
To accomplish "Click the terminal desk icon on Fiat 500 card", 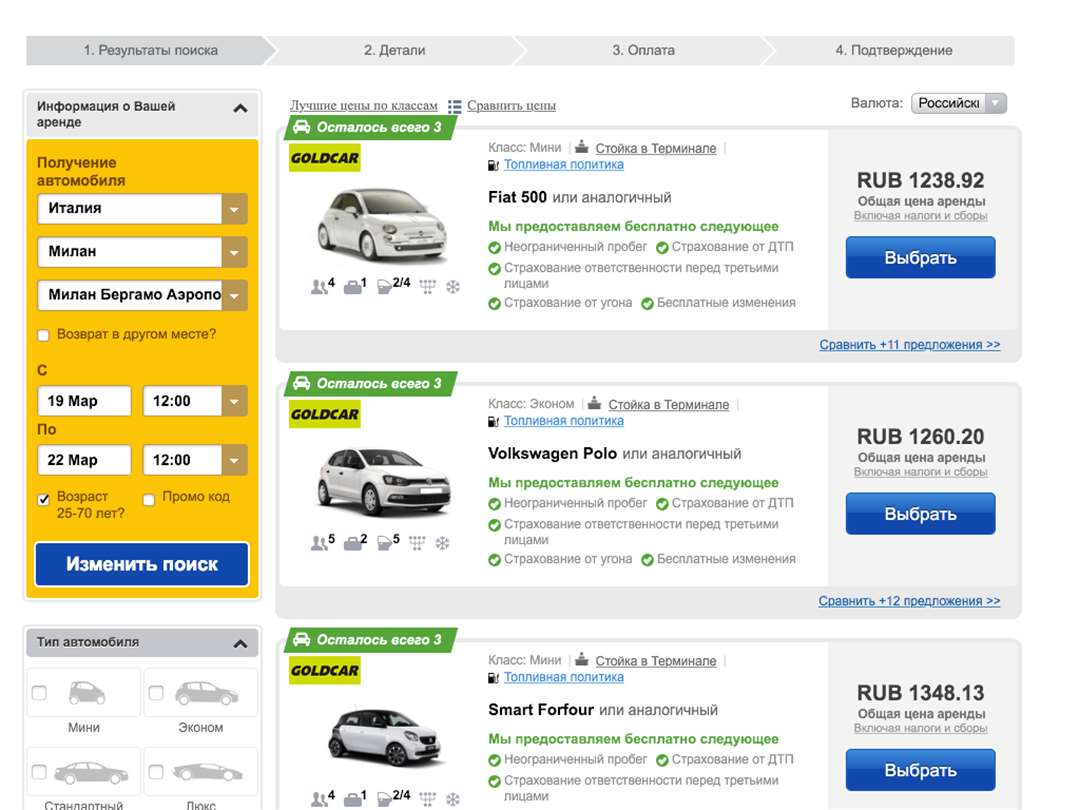I will coord(582,147).
